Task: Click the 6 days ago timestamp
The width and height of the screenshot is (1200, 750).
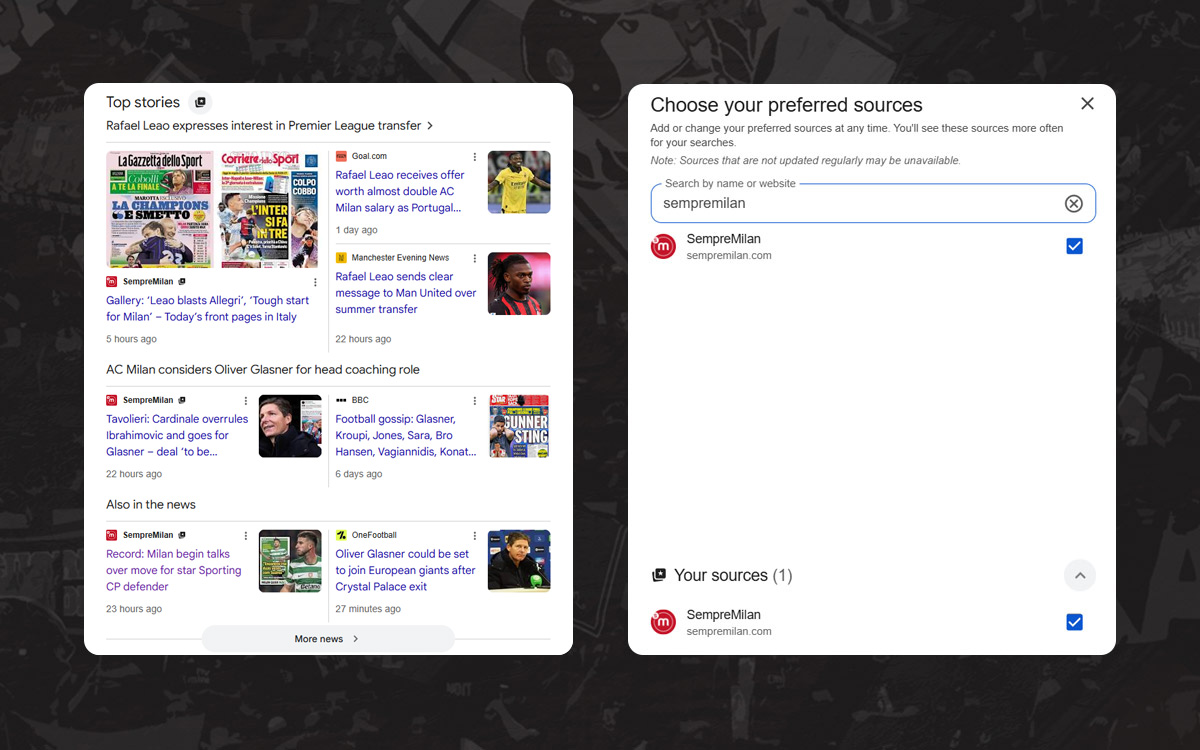Action: [359, 474]
